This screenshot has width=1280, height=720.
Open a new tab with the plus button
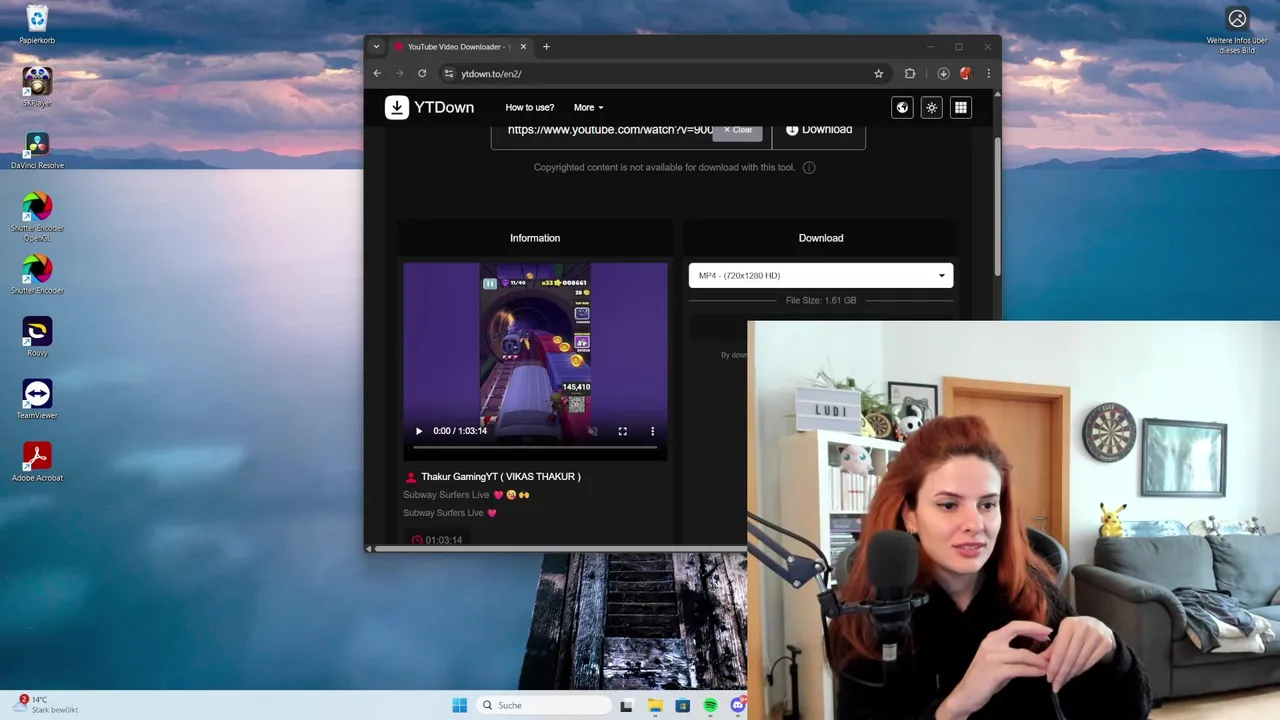(546, 46)
